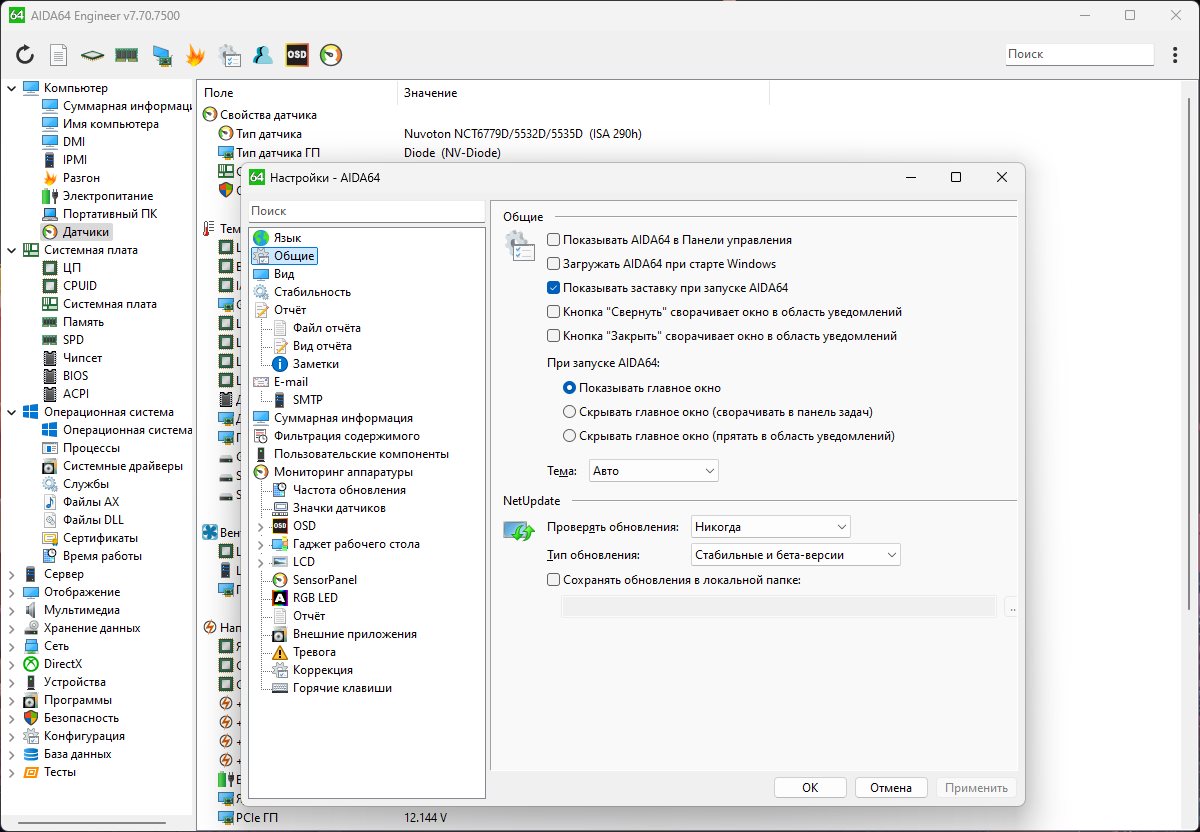Select Электропитание in main window tree

click(97, 196)
